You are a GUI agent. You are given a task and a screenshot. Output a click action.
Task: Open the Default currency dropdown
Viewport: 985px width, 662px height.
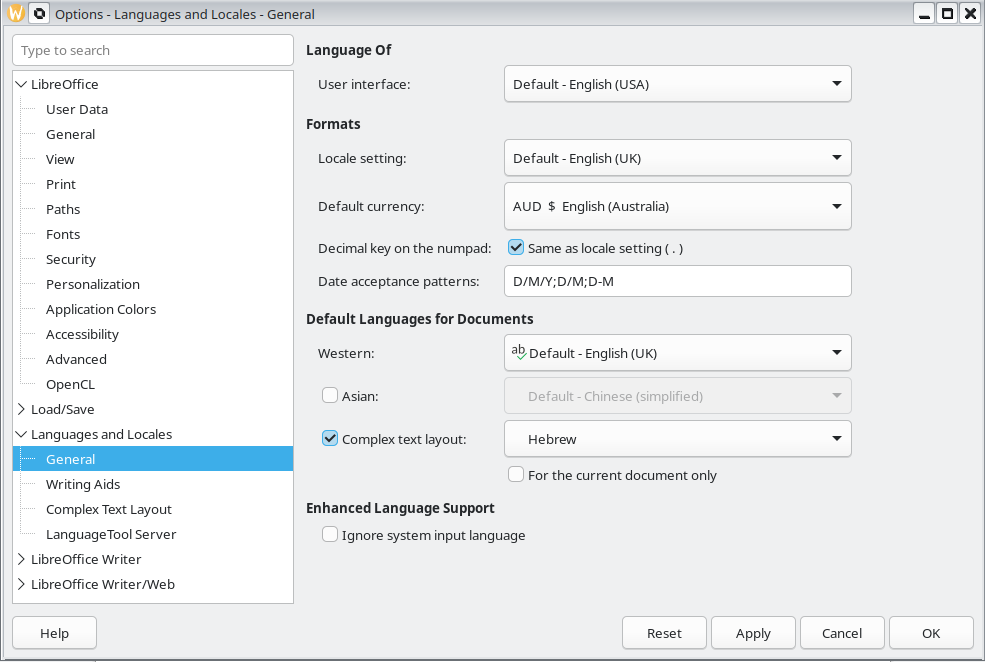pos(677,206)
